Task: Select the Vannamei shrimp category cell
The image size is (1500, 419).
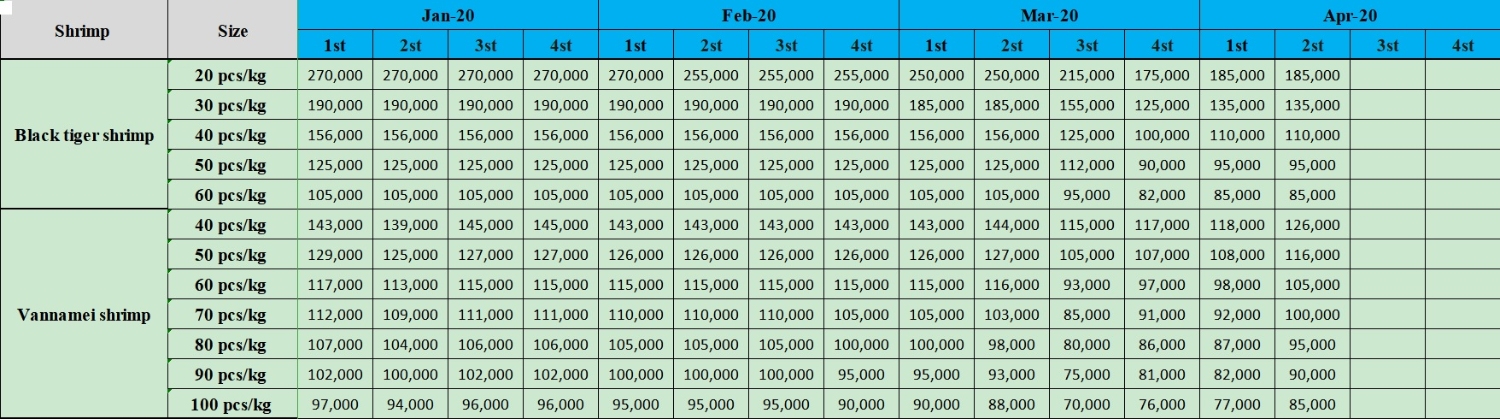Action: point(84,315)
